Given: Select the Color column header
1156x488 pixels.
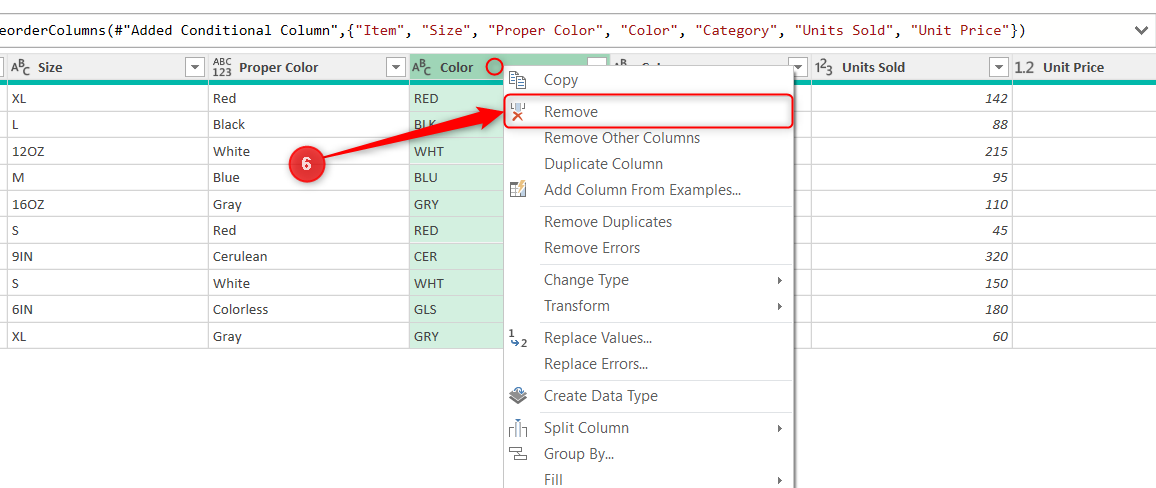Looking at the screenshot, I should tap(456, 67).
